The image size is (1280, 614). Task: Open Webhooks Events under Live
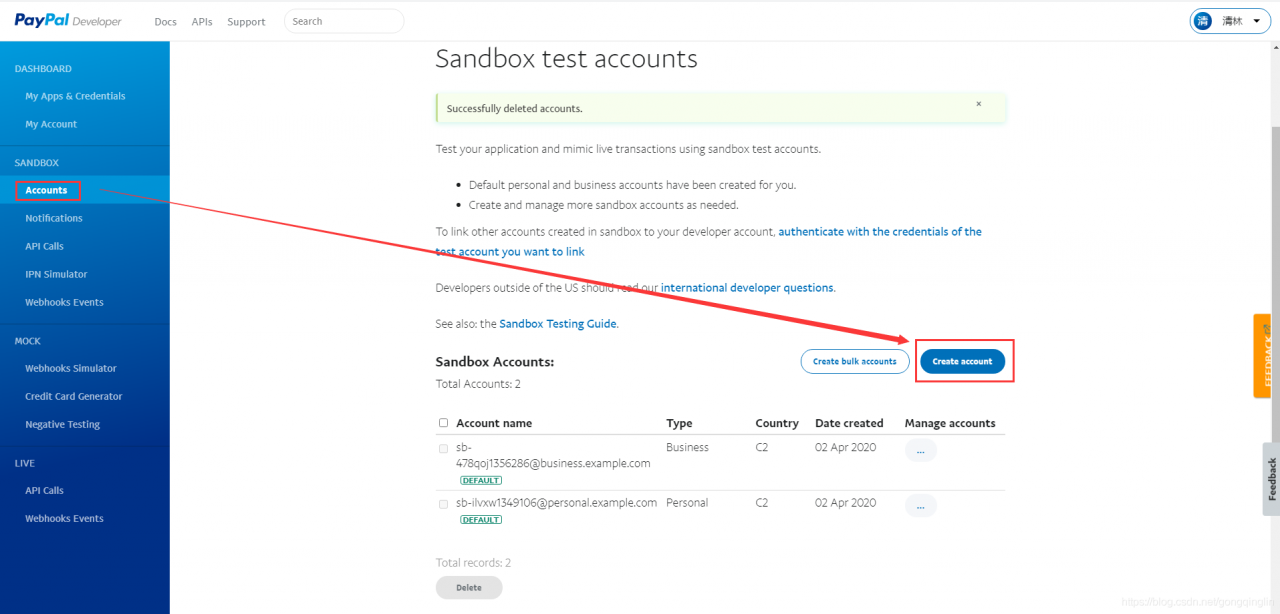pos(64,518)
